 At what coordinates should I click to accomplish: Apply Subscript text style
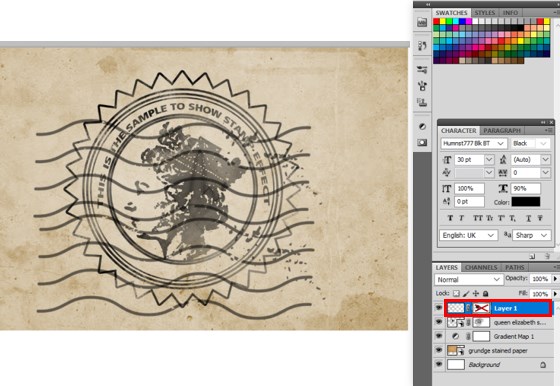[512, 218]
